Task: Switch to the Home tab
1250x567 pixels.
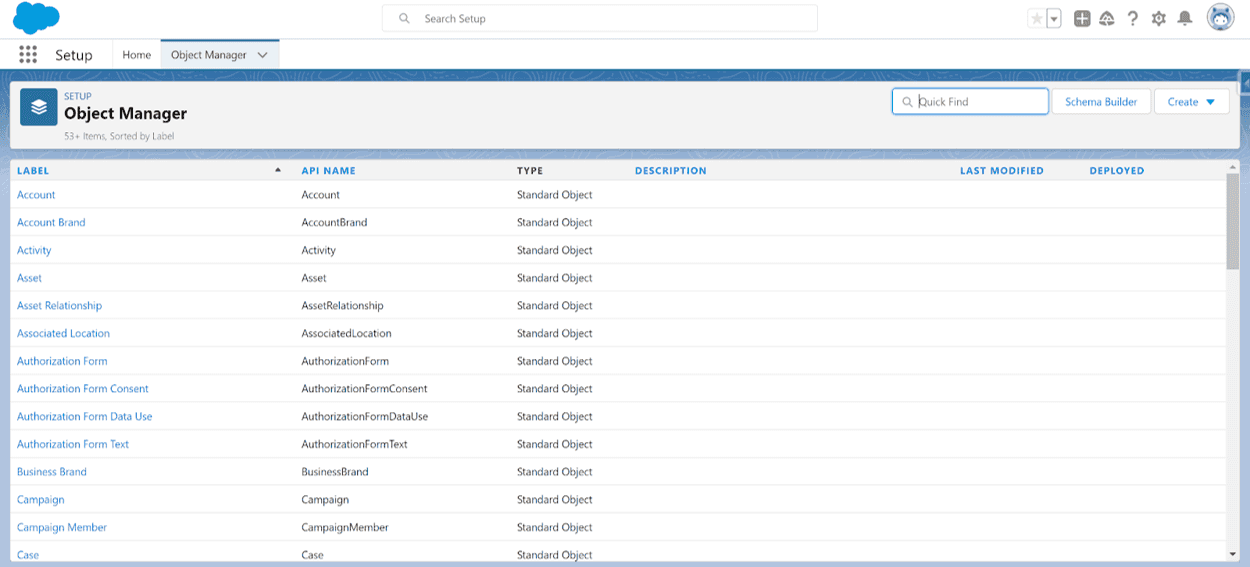Action: click(x=137, y=55)
